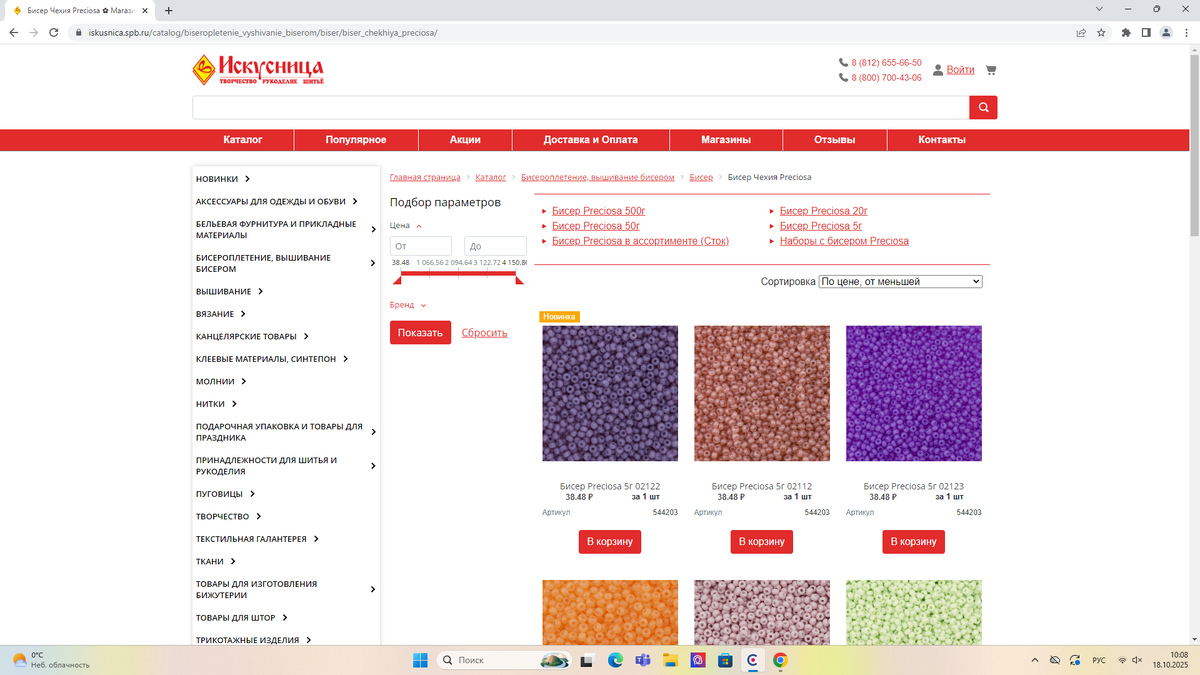The width and height of the screenshot is (1200, 675).
Task: Open Task View from the taskbar
Action: 589,660
